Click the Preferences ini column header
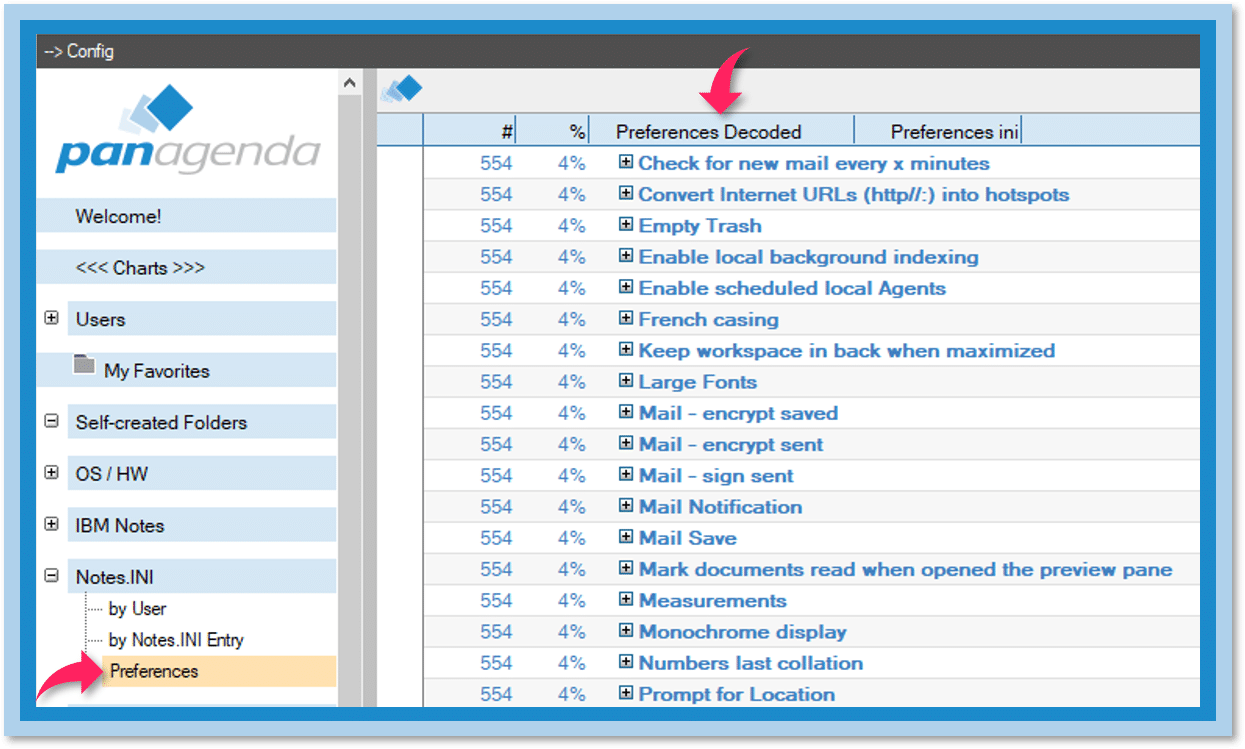Image resolution: width=1245 pixels, height=749 pixels. click(955, 132)
